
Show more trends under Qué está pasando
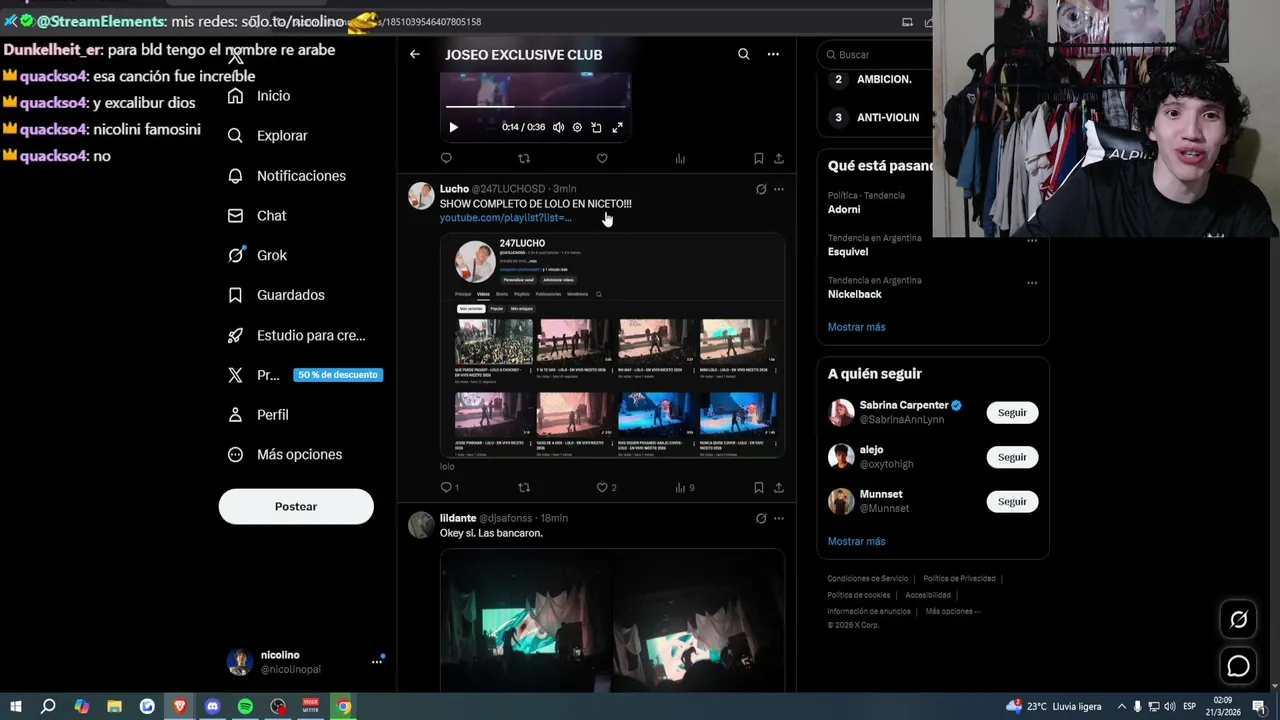856,327
